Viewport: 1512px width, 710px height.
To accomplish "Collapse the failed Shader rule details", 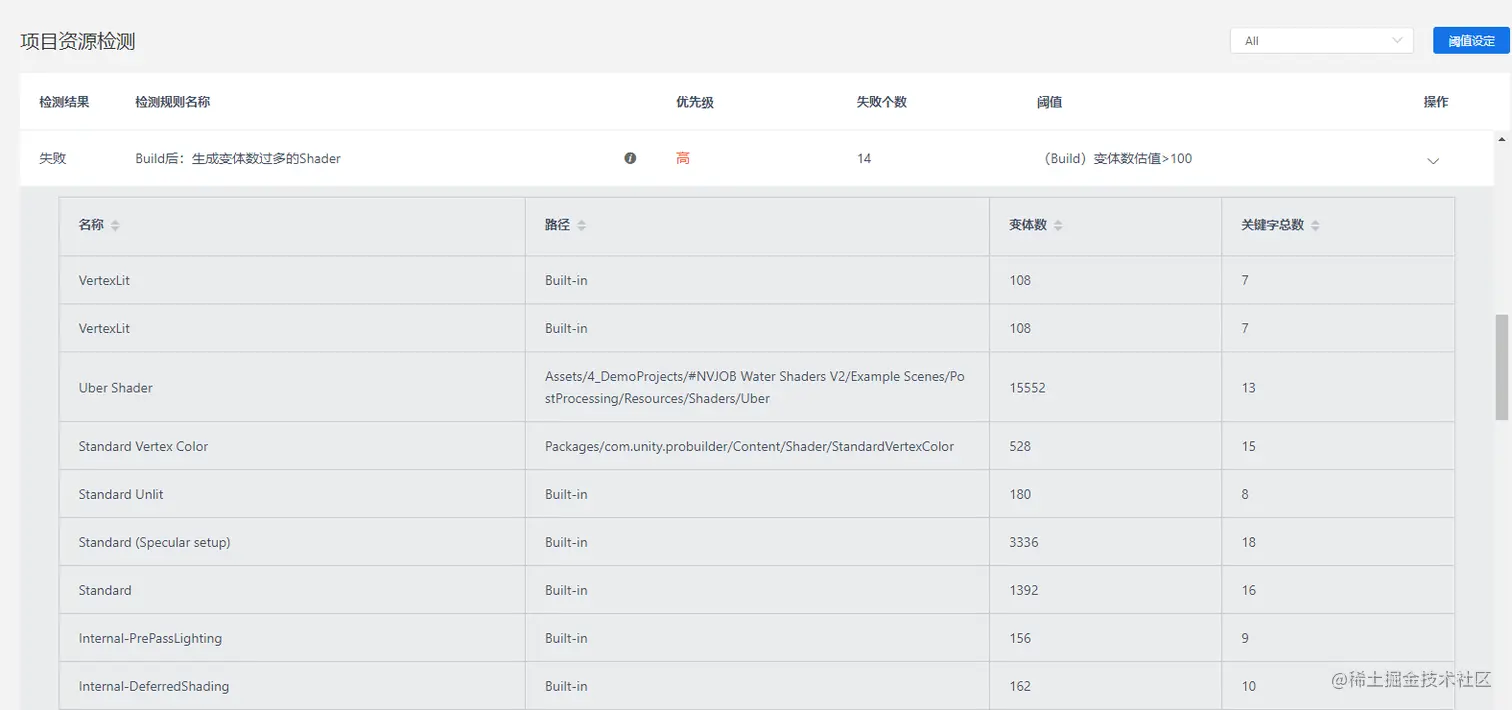I will 1433,160.
